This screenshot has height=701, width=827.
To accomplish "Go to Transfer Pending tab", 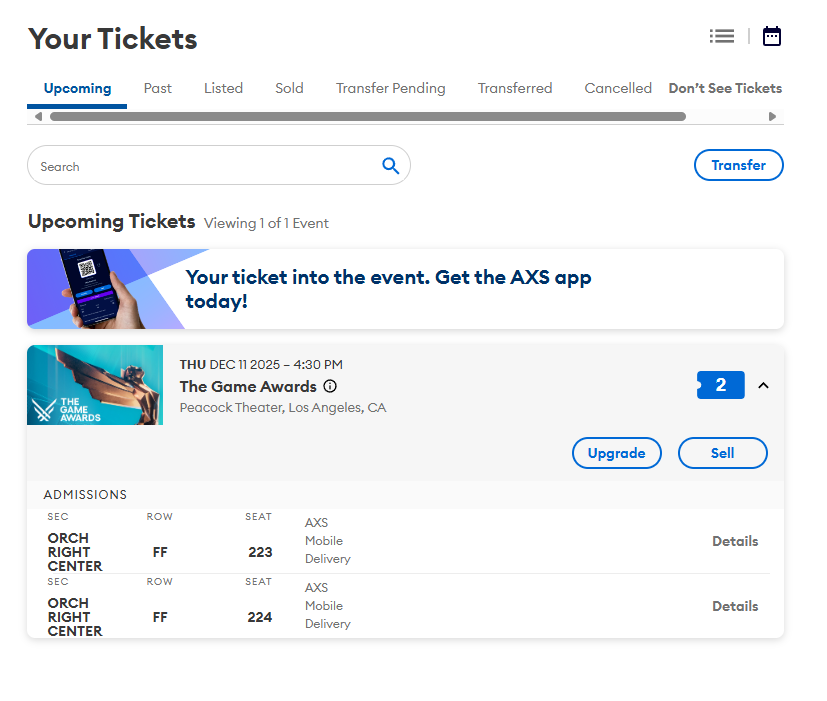I will (x=391, y=88).
